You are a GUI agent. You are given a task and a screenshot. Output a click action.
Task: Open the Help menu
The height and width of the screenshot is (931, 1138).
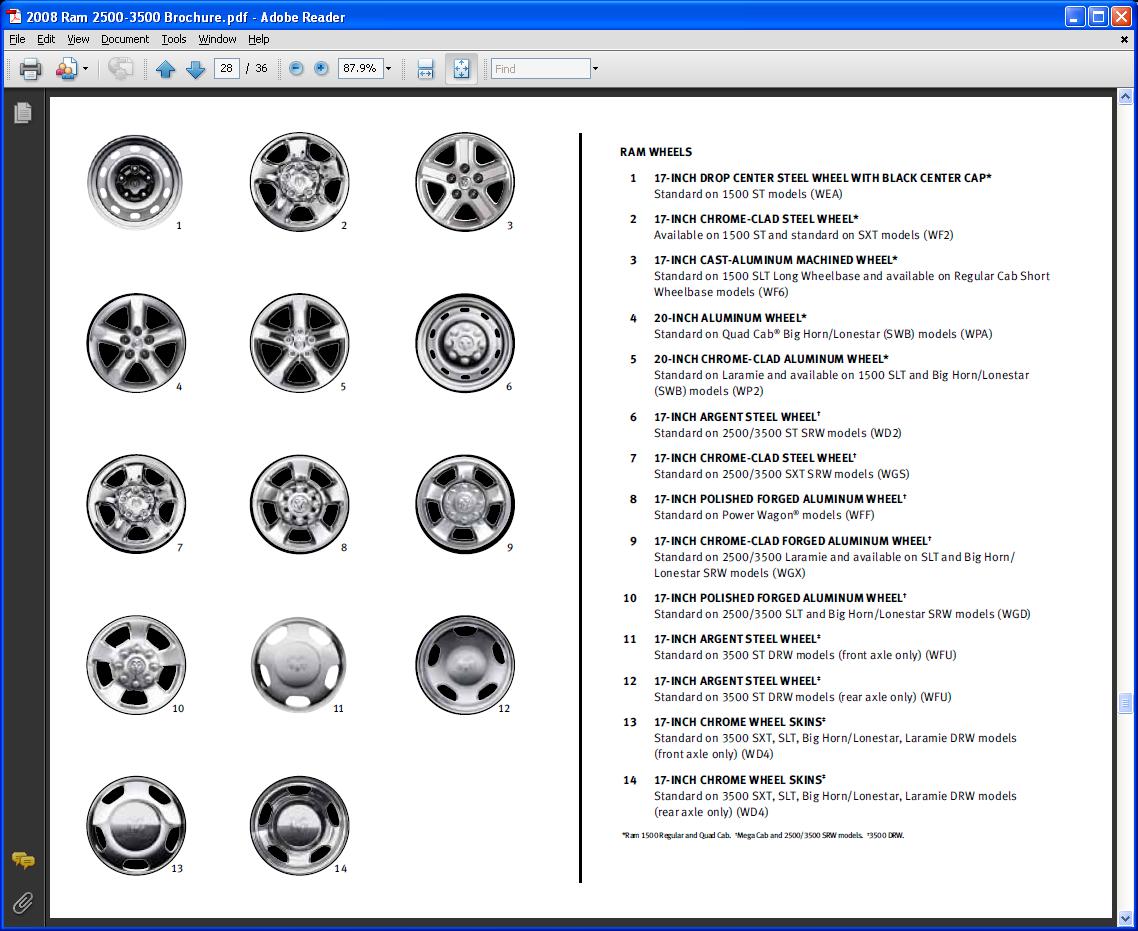(x=259, y=39)
